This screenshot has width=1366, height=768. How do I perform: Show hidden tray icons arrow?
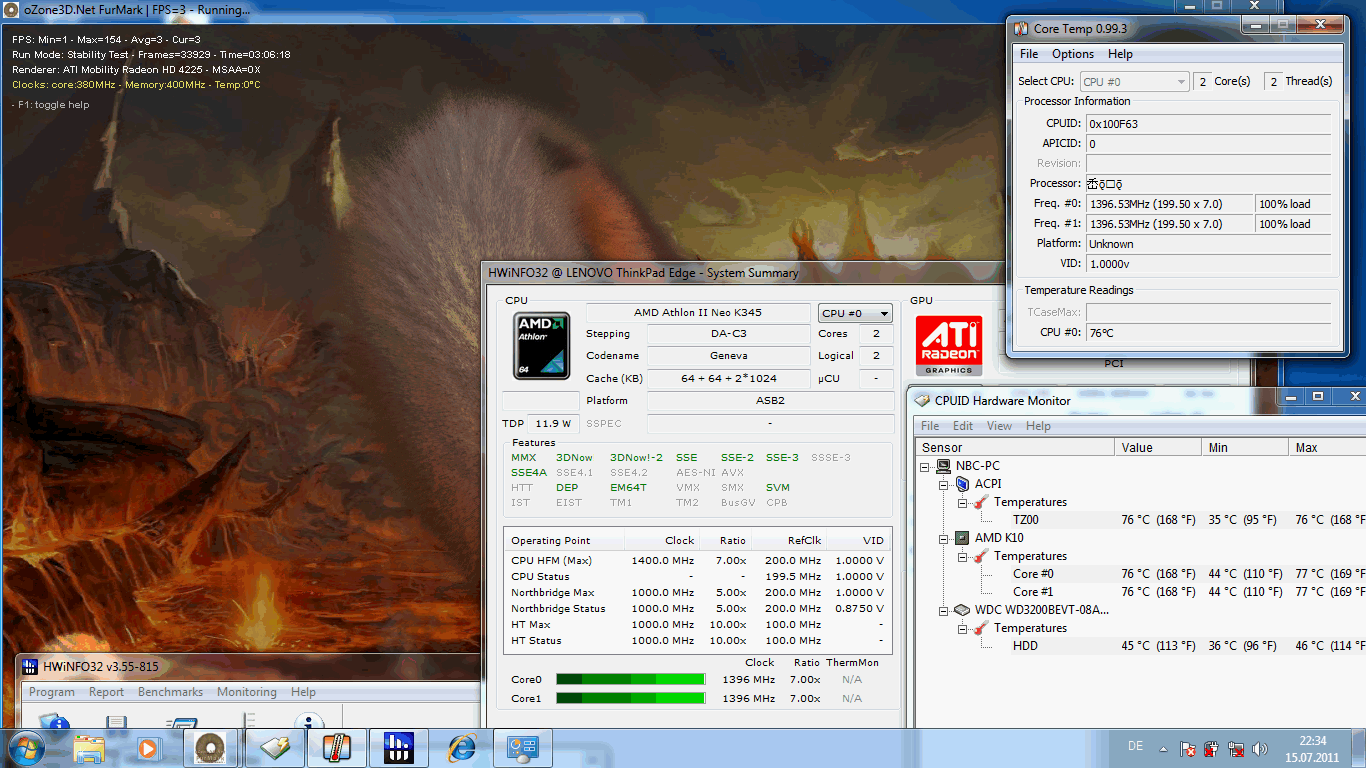click(1163, 748)
